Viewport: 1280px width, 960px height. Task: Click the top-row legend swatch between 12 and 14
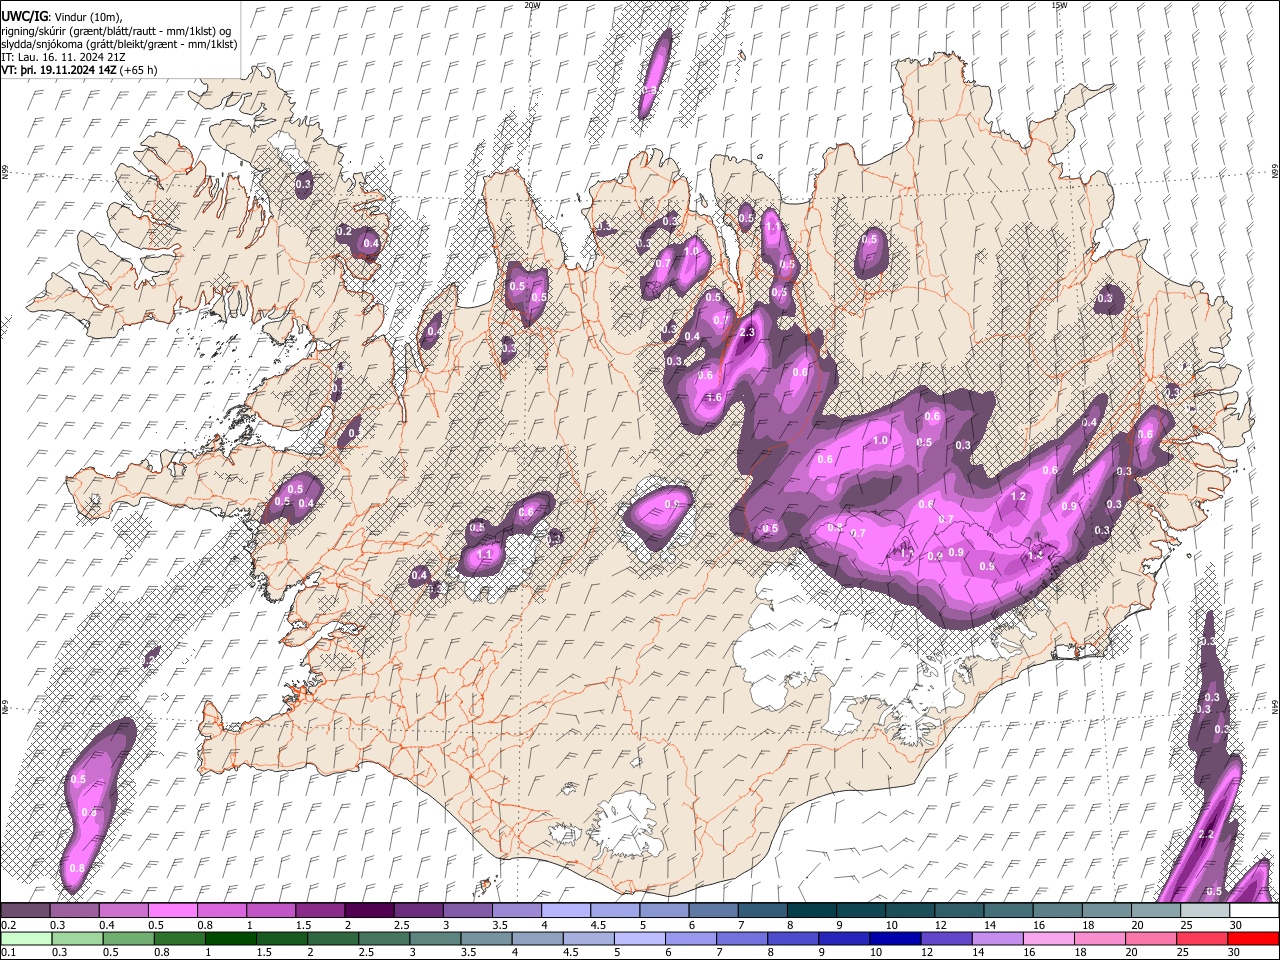pos(957,911)
